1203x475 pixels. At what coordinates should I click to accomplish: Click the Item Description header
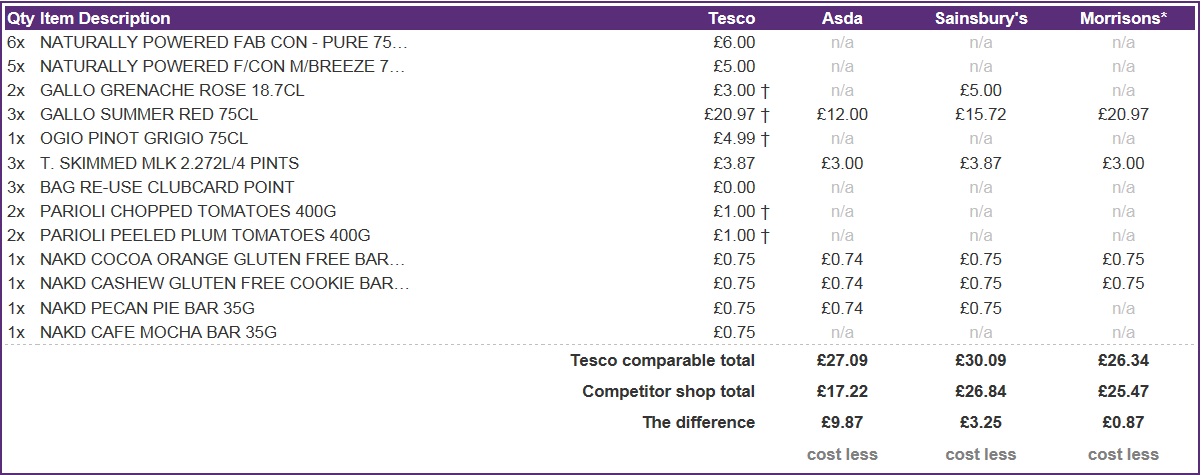105,18
